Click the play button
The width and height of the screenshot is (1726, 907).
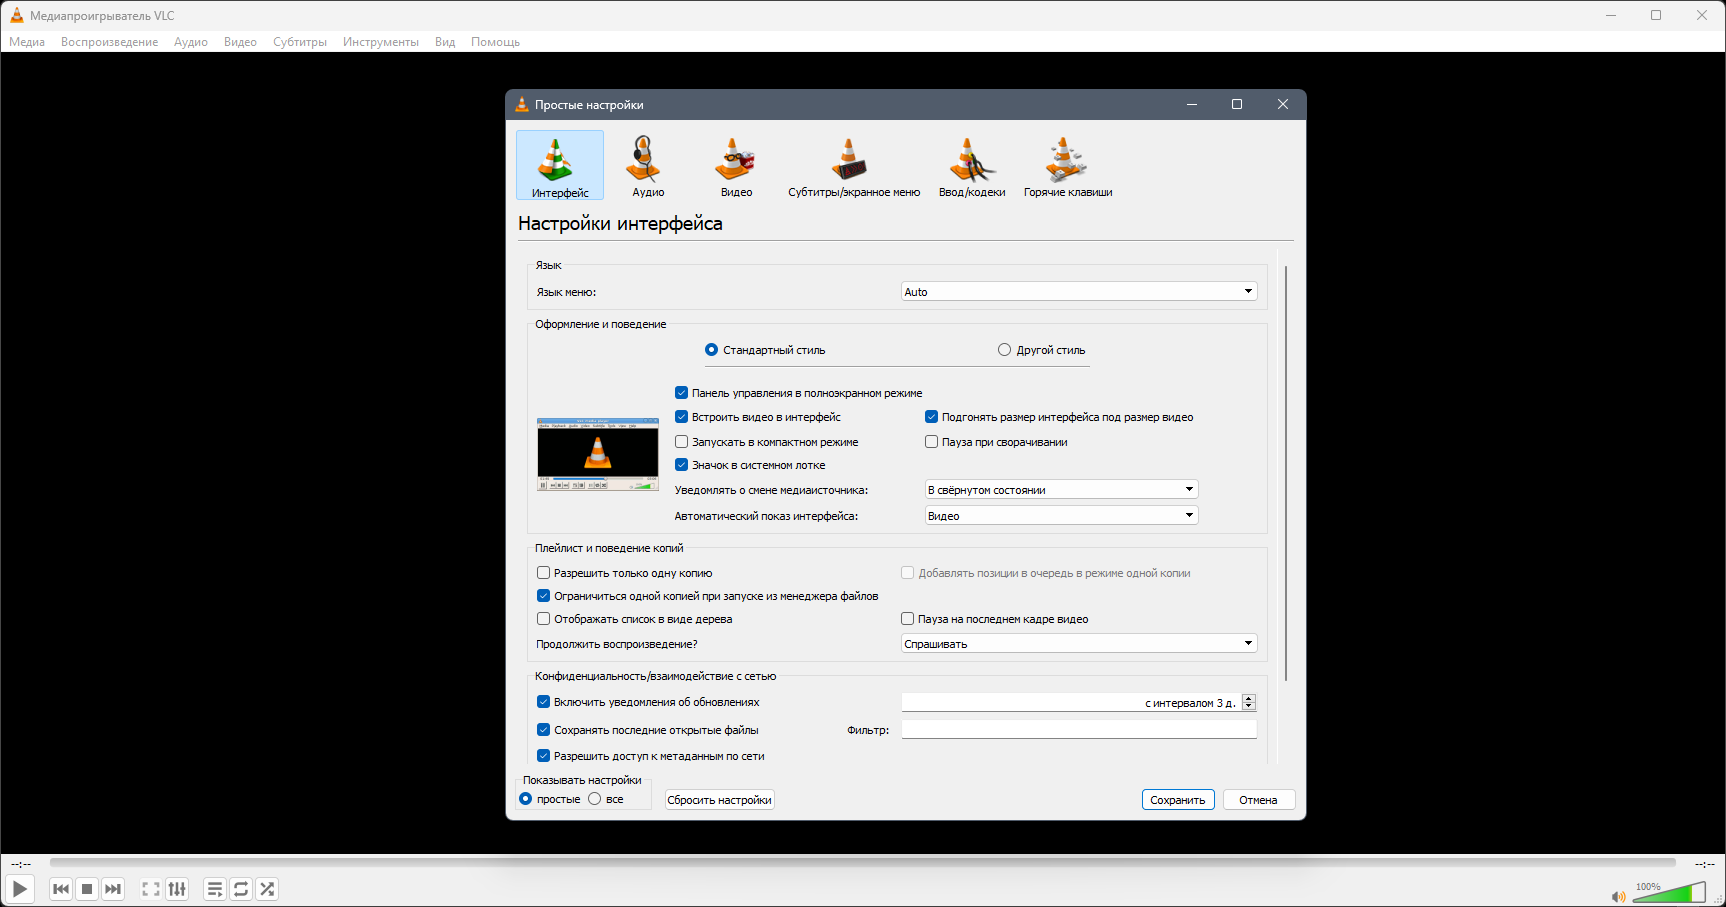pyautogui.click(x=20, y=889)
